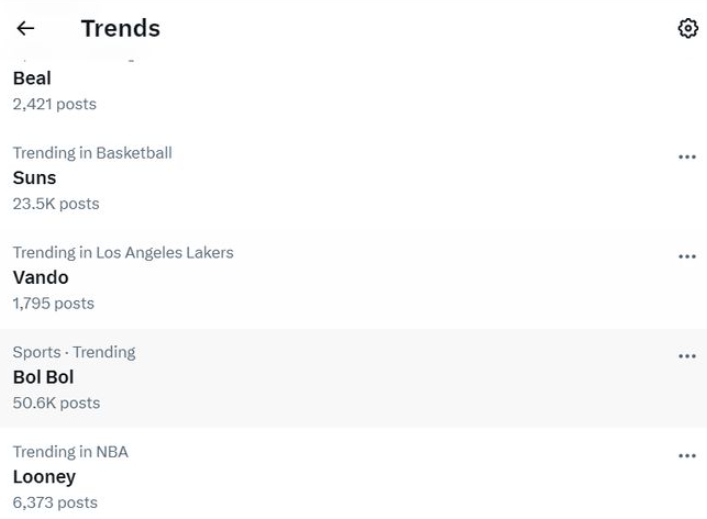Open the Trends settings gear
This screenshot has height=519, width=707.
click(687, 29)
